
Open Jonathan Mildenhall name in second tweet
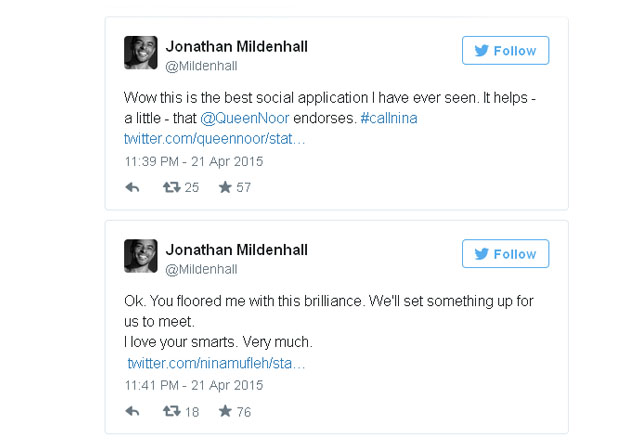tap(237, 250)
